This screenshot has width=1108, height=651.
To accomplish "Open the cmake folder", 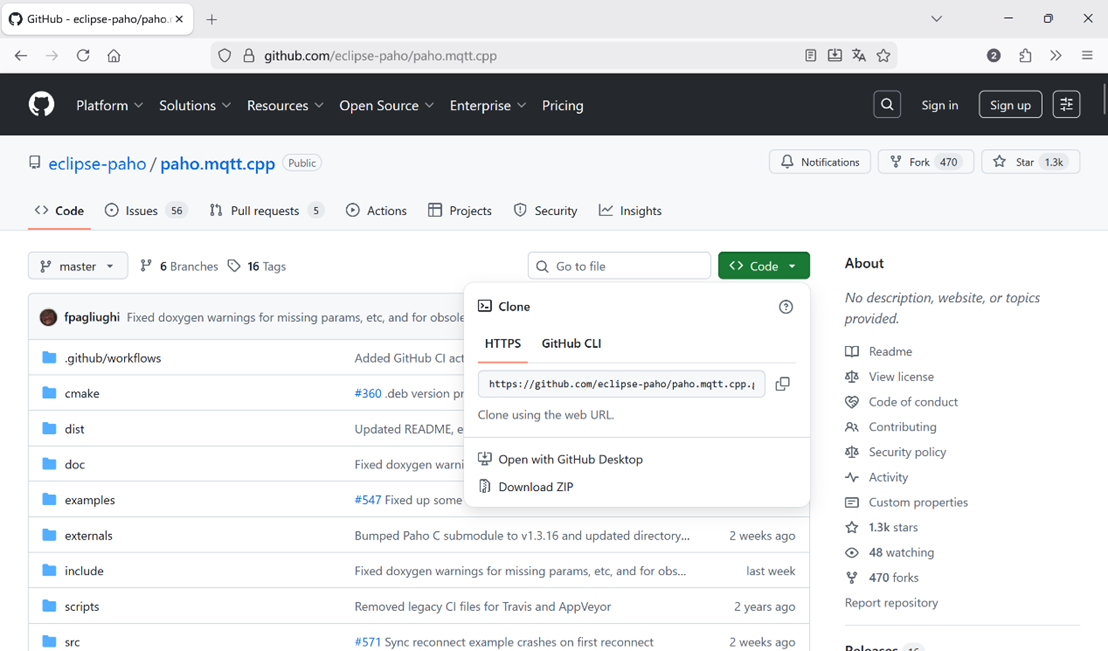I will pyautogui.click(x=82, y=394).
